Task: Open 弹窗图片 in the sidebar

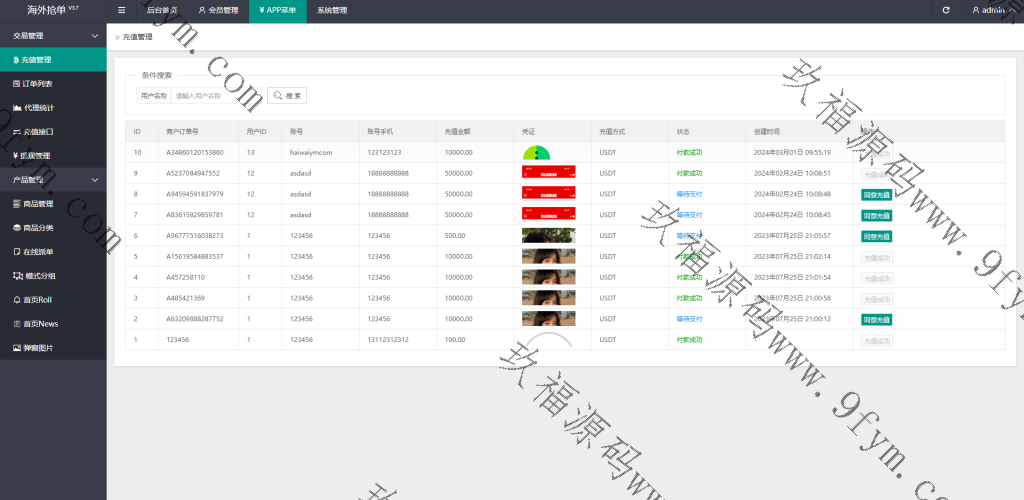Action: (x=38, y=347)
